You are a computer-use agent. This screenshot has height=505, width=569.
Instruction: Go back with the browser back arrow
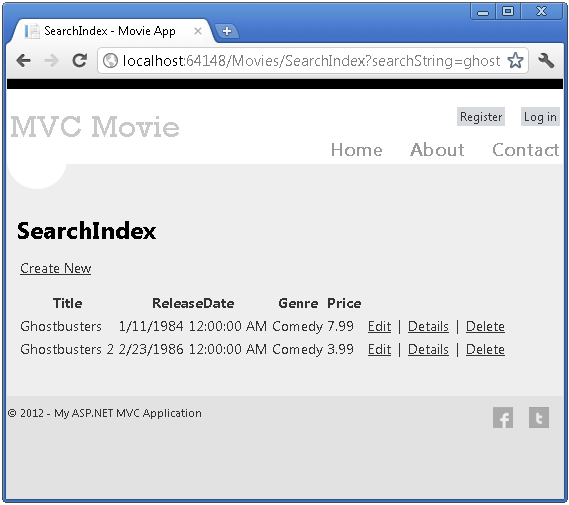coord(24,60)
